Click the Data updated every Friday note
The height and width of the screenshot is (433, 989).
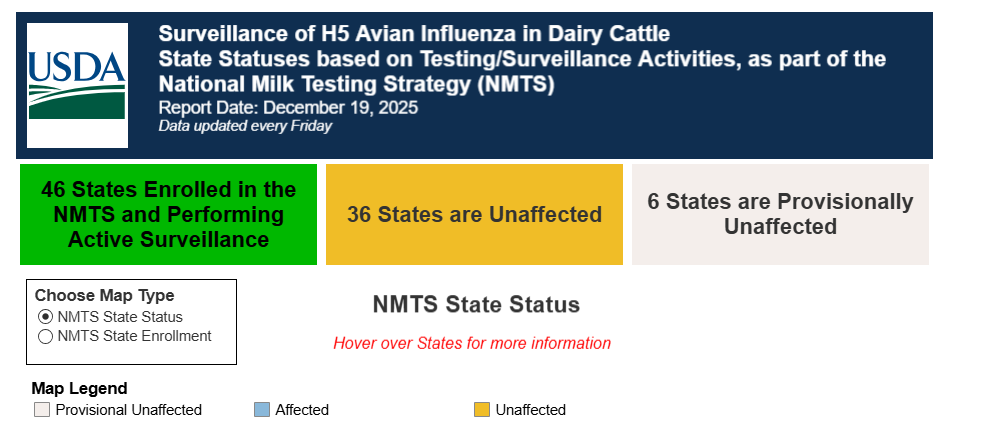pos(245,126)
